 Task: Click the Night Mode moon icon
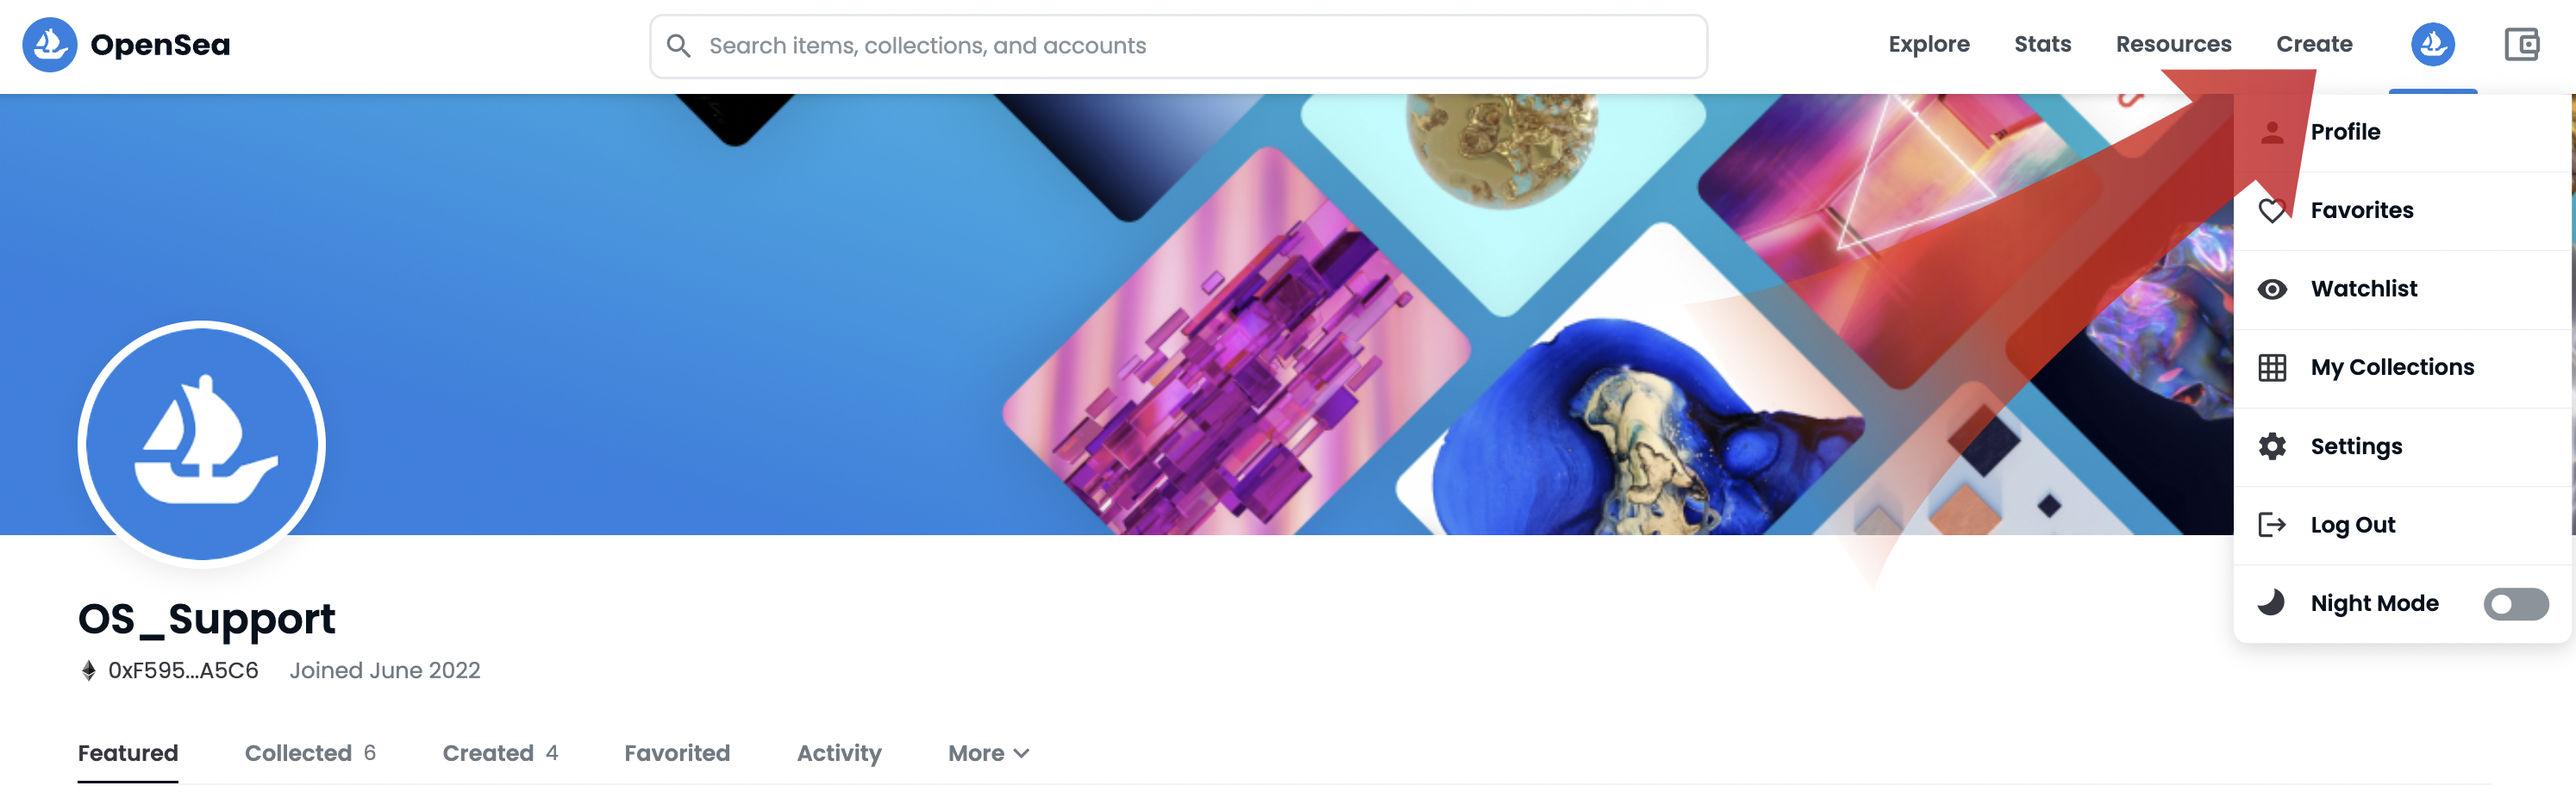[x=2271, y=602]
